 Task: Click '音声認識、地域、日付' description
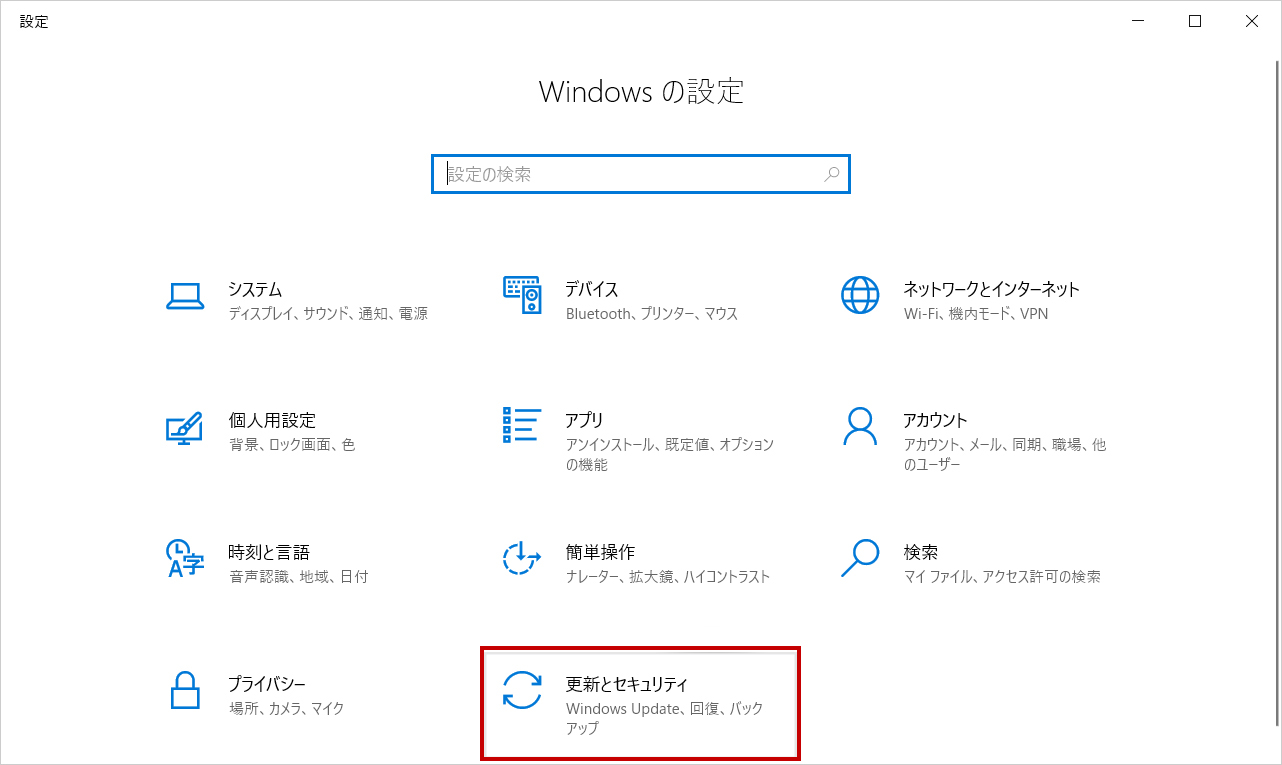[x=298, y=576]
